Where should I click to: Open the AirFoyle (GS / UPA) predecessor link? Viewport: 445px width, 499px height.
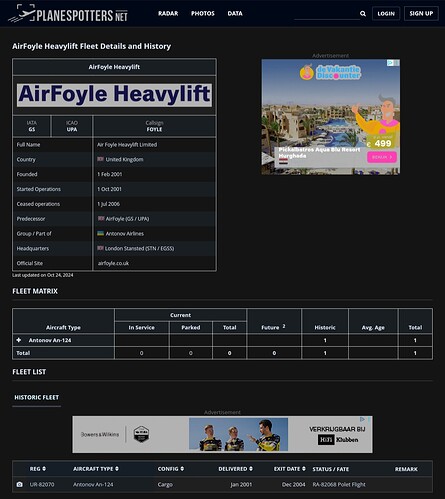click(127, 219)
